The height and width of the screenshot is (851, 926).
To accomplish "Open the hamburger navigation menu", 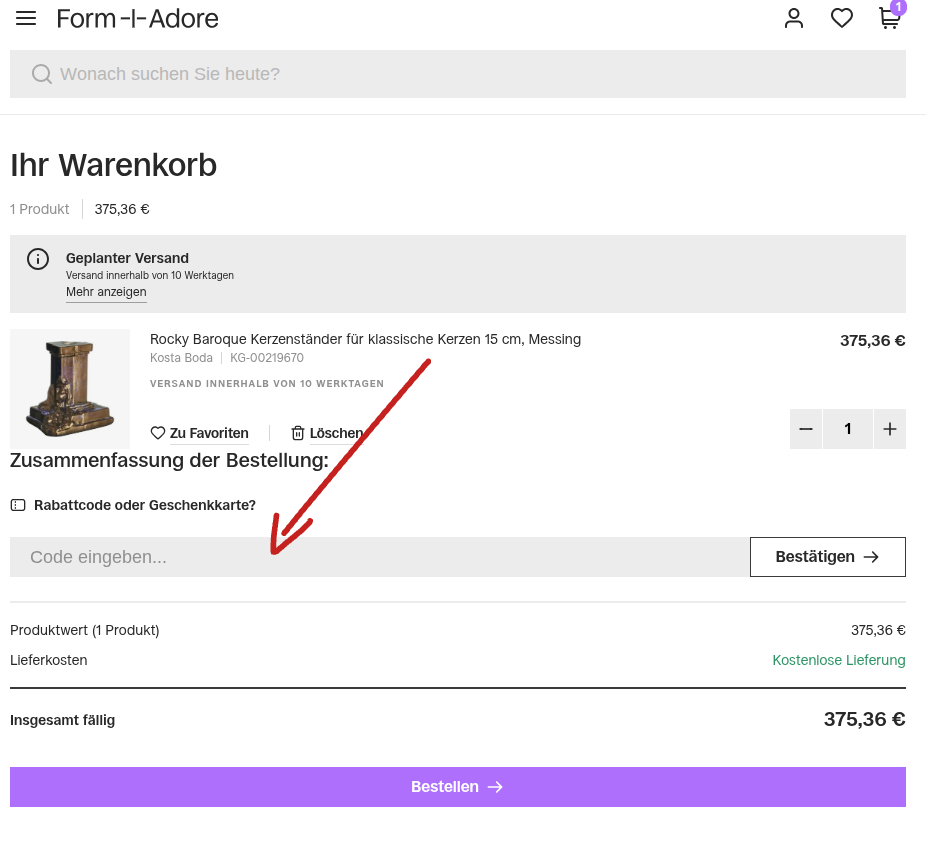I will (x=26, y=17).
